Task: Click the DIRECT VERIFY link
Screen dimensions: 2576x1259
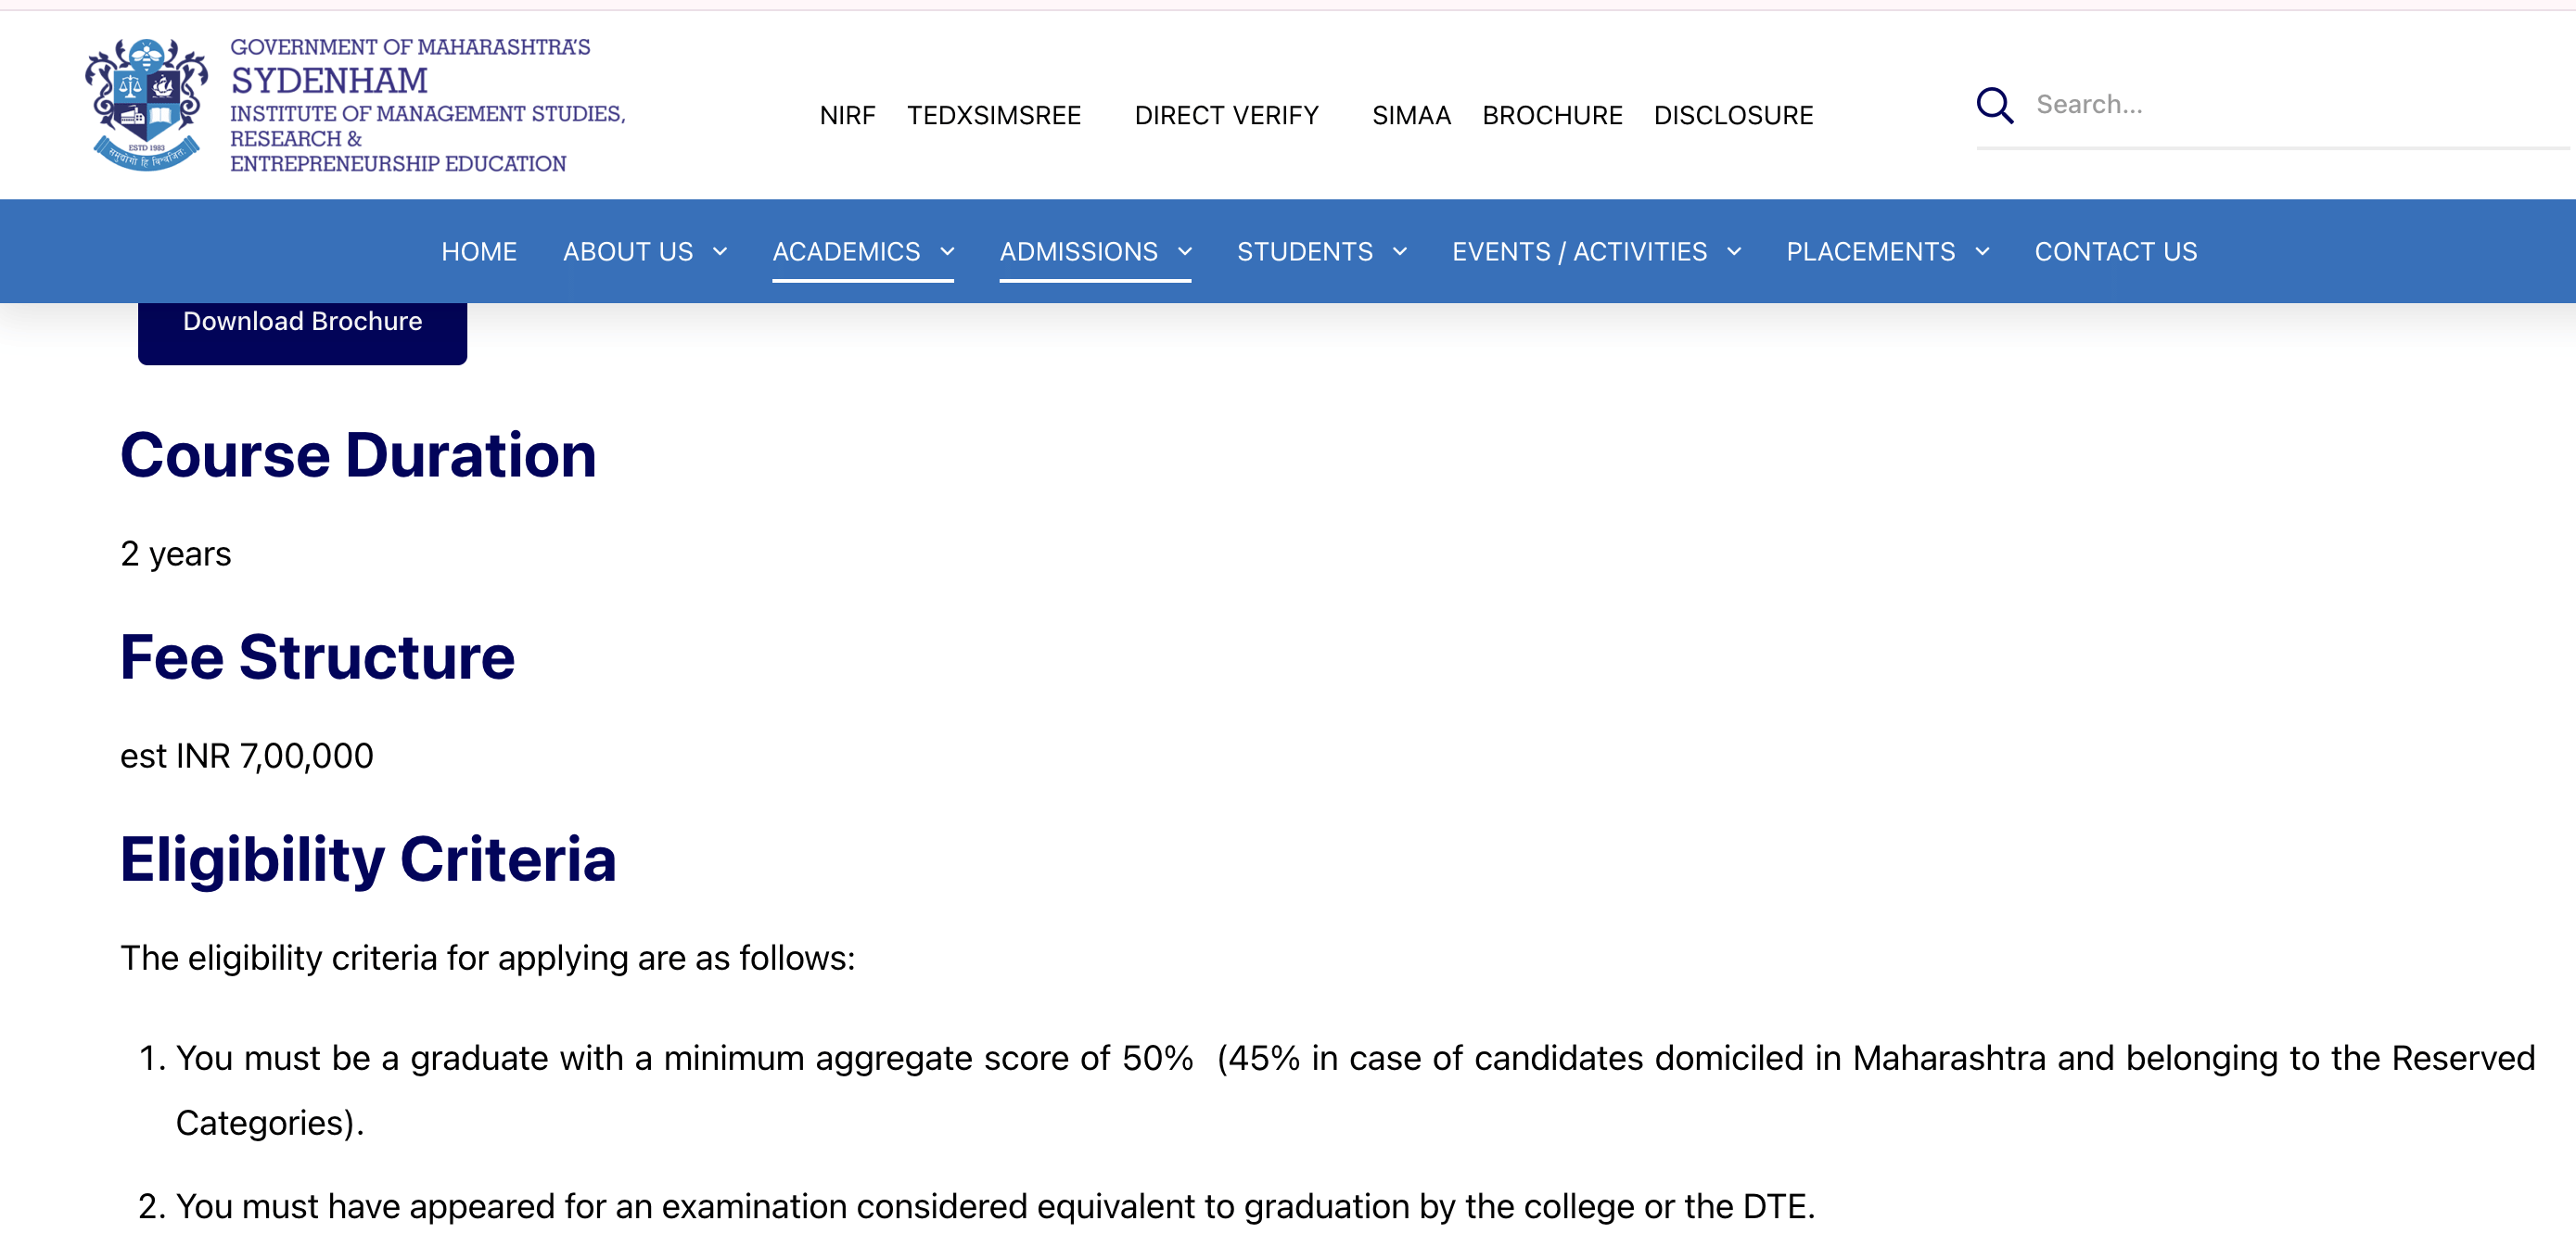Action: [x=1226, y=114]
